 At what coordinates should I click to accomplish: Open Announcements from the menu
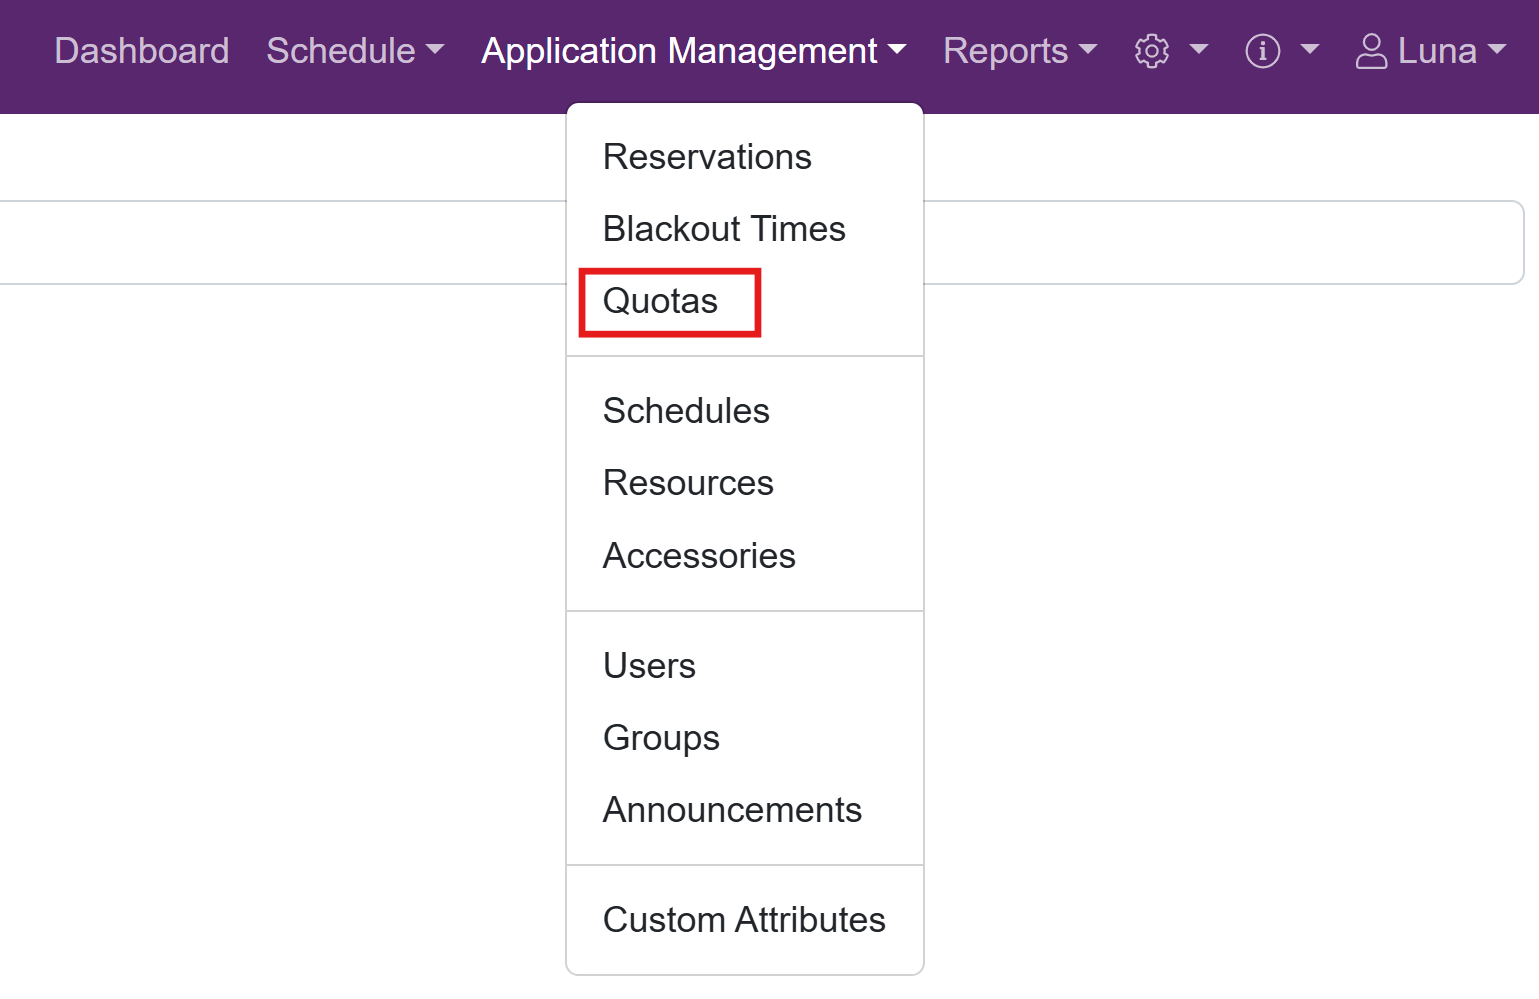[x=732, y=810]
